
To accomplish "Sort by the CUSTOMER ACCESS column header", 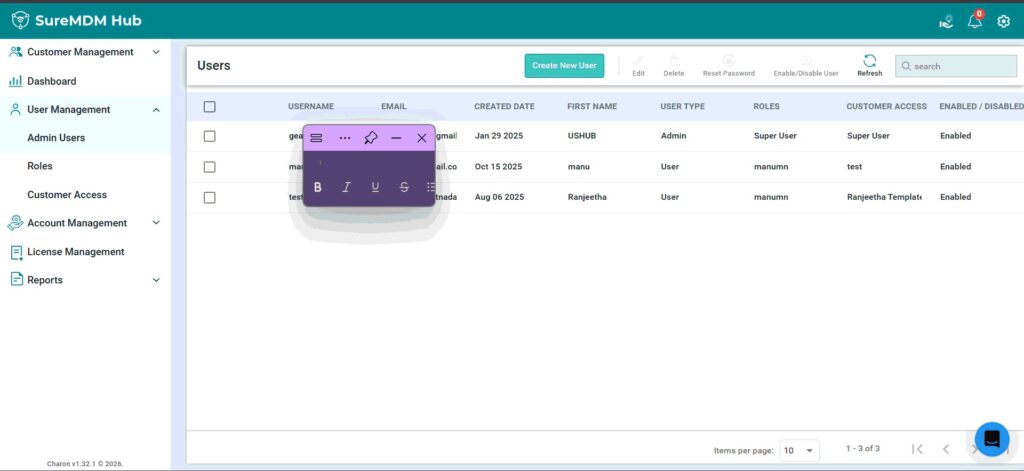I will coord(886,106).
